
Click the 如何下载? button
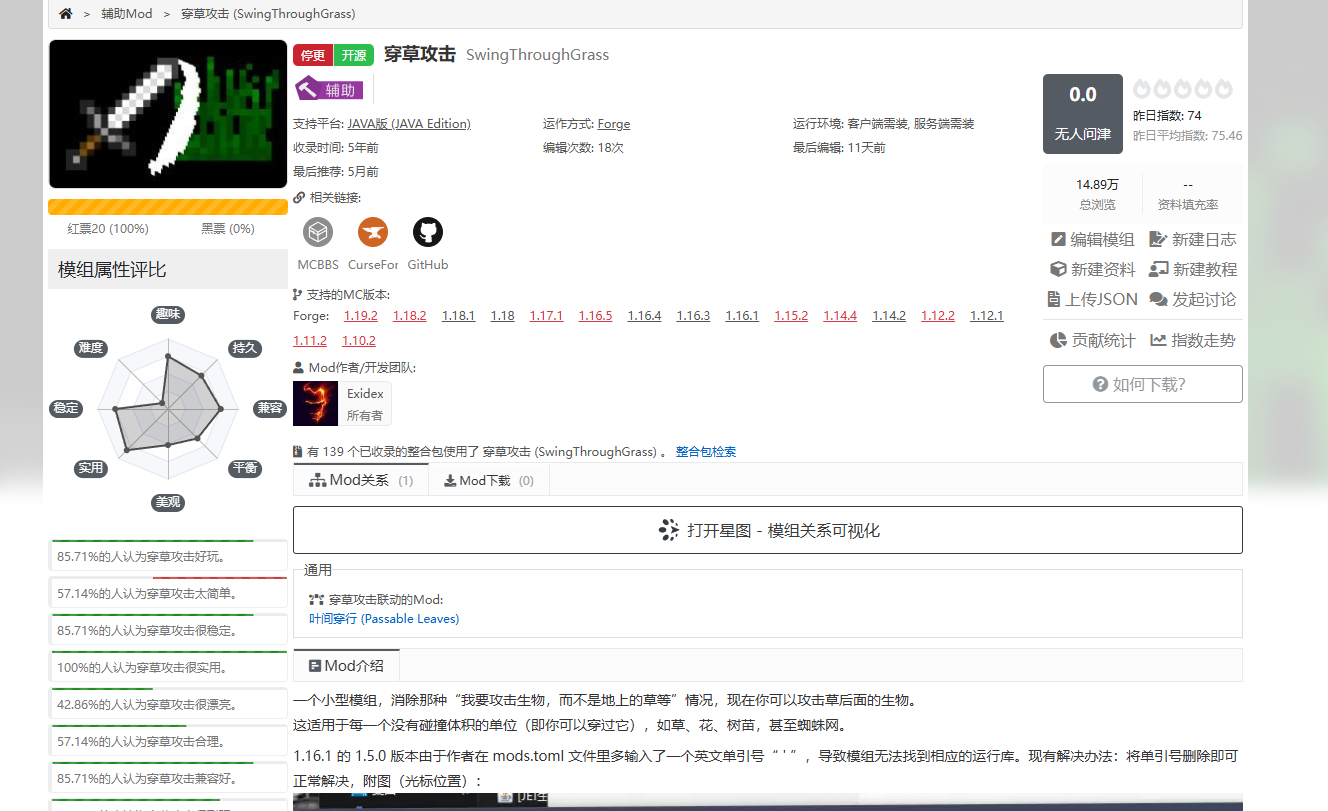pyautogui.click(x=1143, y=384)
